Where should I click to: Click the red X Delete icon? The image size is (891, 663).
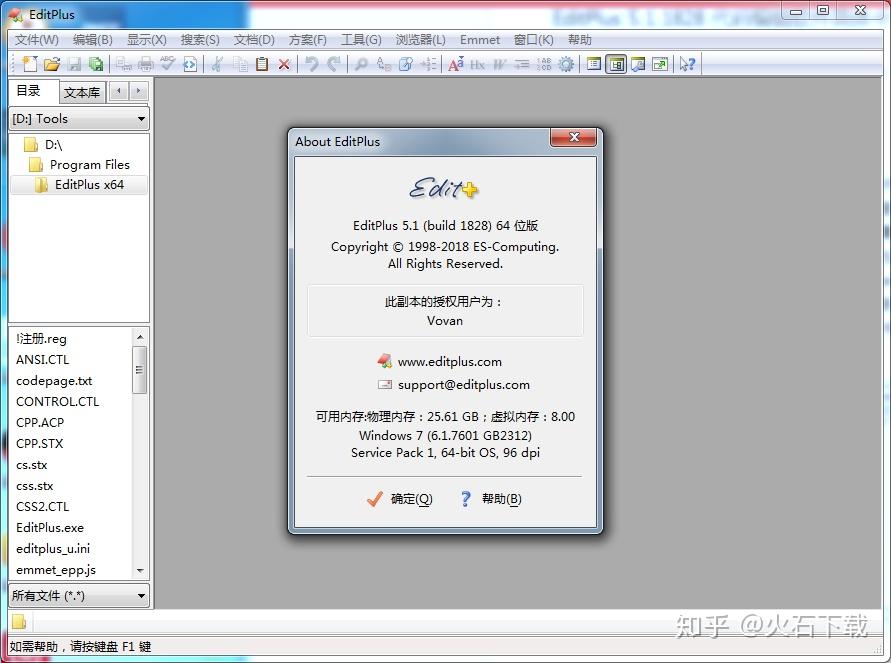284,64
